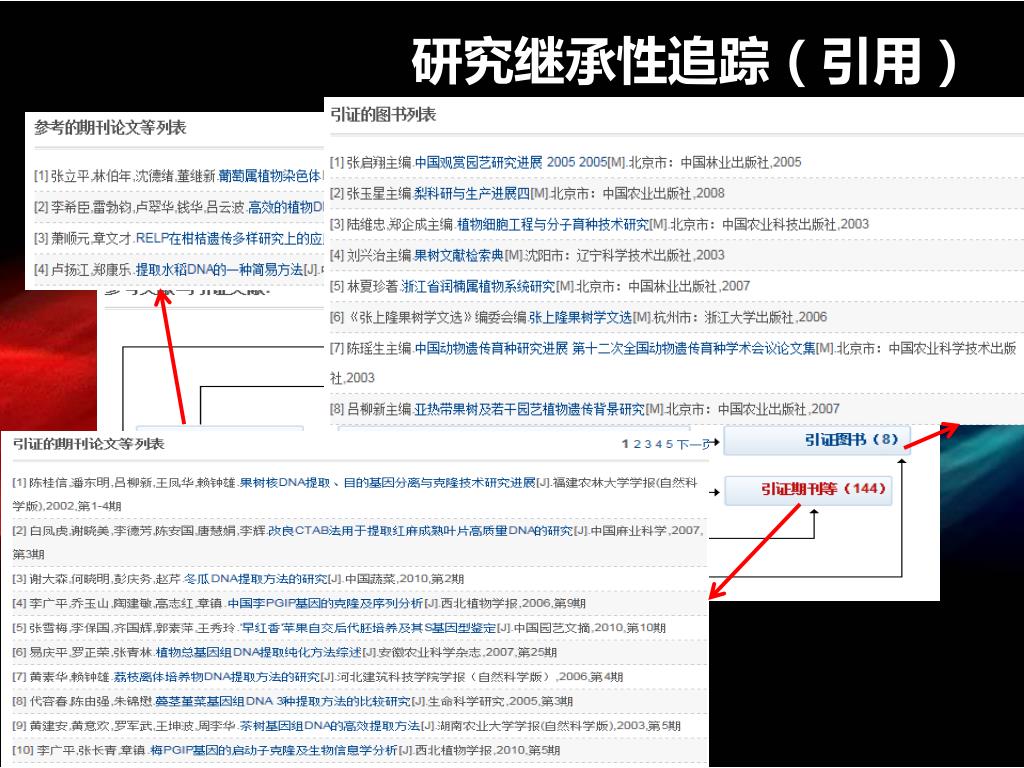Click source 生命科学研究,2005,第3期
Viewport: 1024px width, 768px height.
(500, 701)
